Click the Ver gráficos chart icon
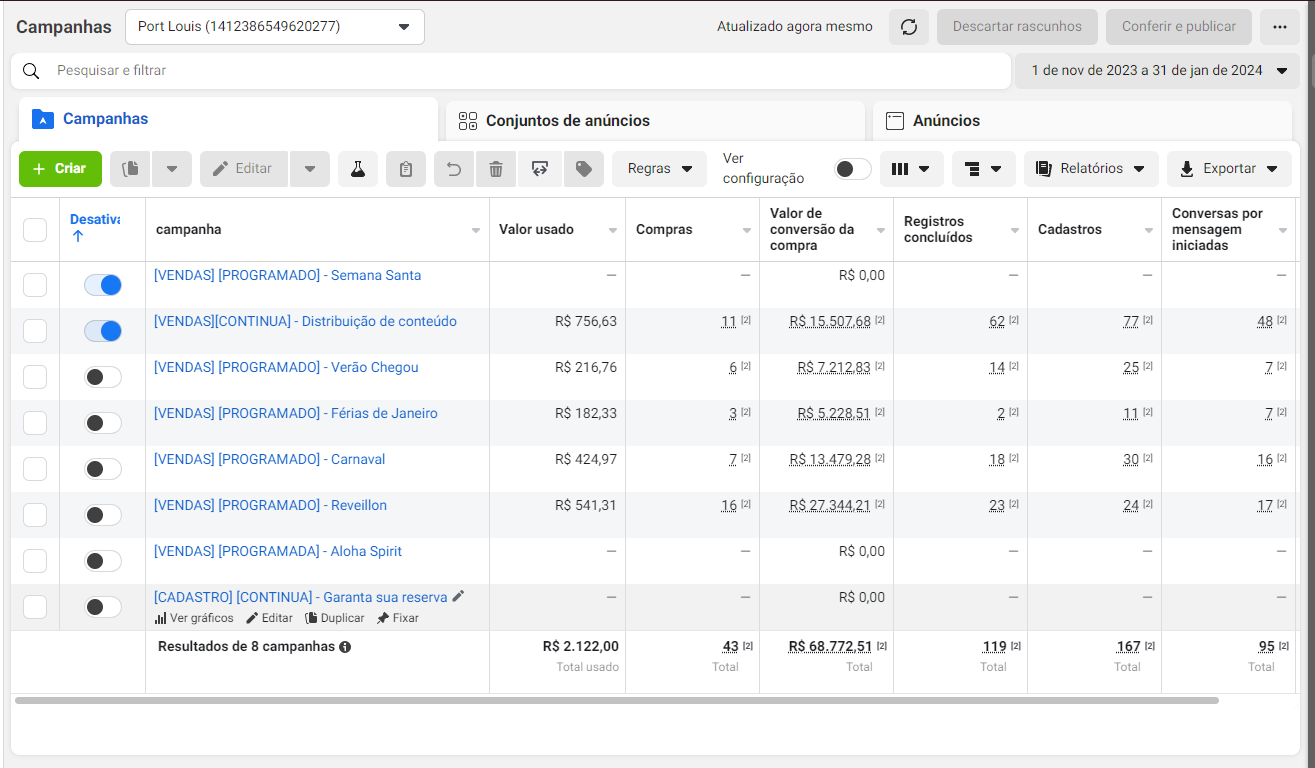This screenshot has width=1315, height=768. pos(160,618)
